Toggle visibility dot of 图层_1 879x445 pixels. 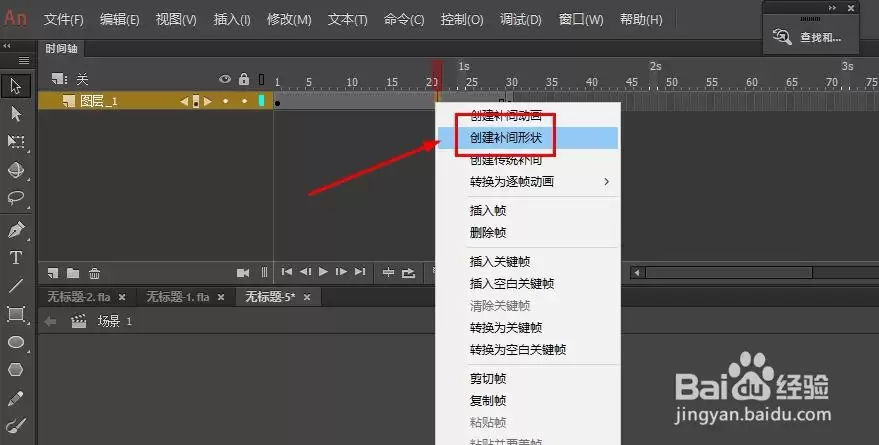click(225, 101)
